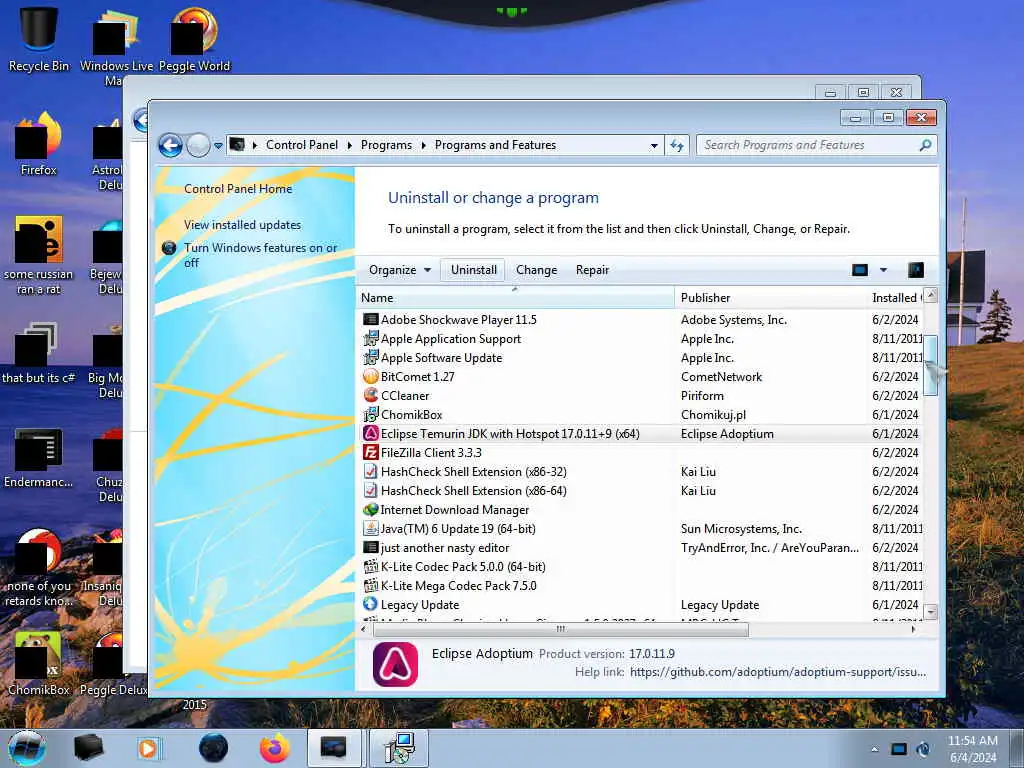
Task: Click Eclipse Adoptium logo in details pane
Action: point(395,664)
